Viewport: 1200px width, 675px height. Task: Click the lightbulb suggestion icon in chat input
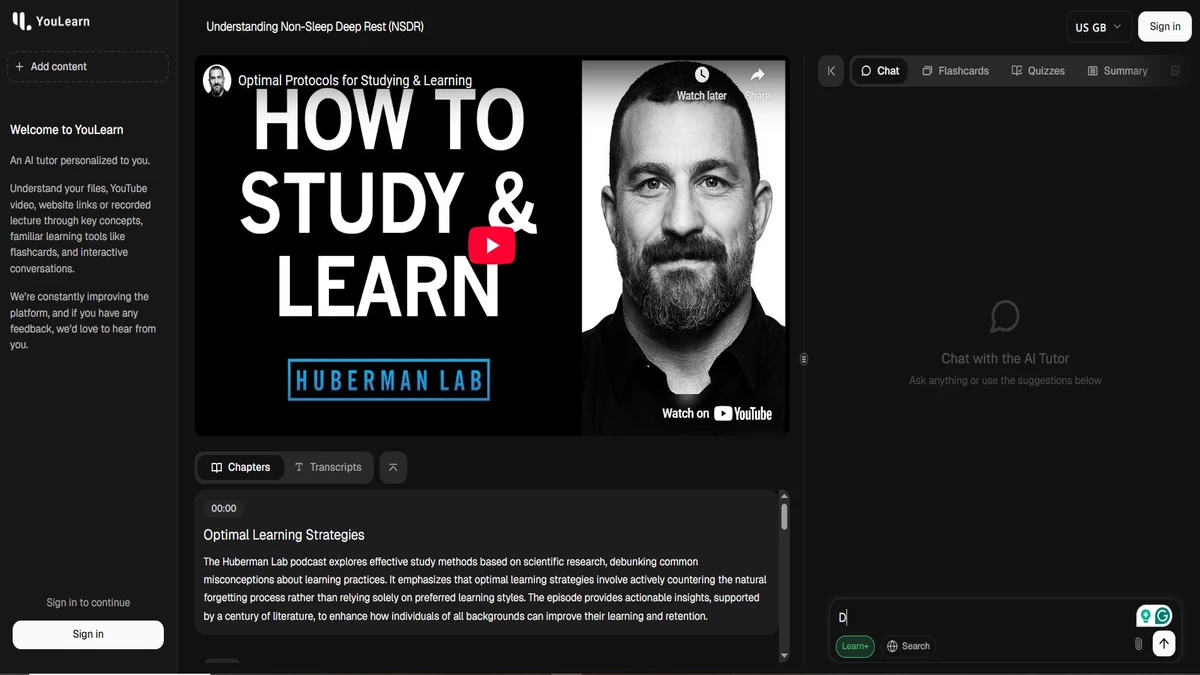[x=1145, y=616]
